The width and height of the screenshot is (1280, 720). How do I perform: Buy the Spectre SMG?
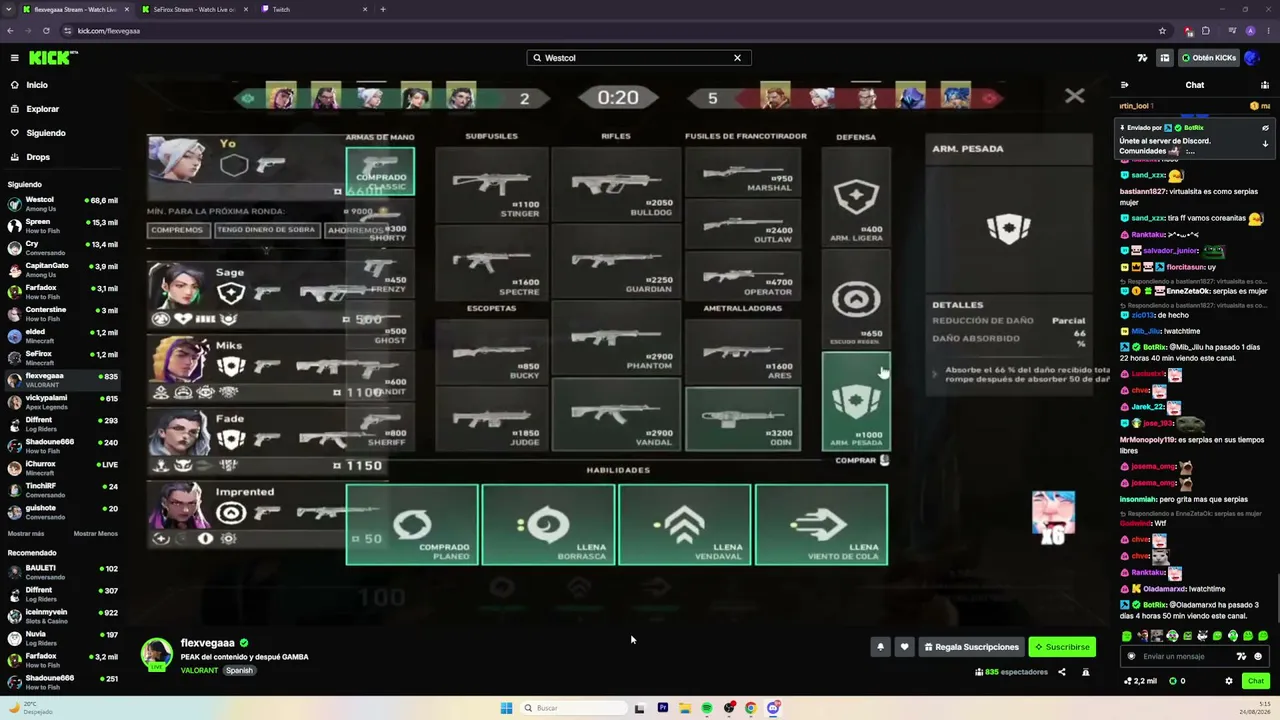(491, 260)
